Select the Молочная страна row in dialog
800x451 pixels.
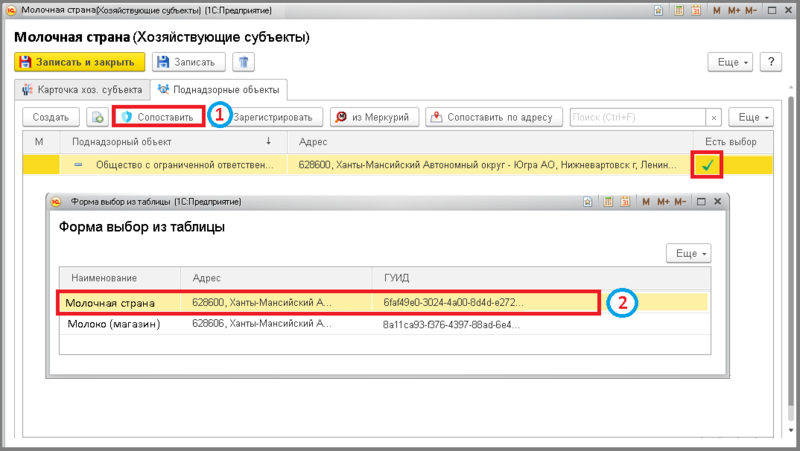coord(383,303)
